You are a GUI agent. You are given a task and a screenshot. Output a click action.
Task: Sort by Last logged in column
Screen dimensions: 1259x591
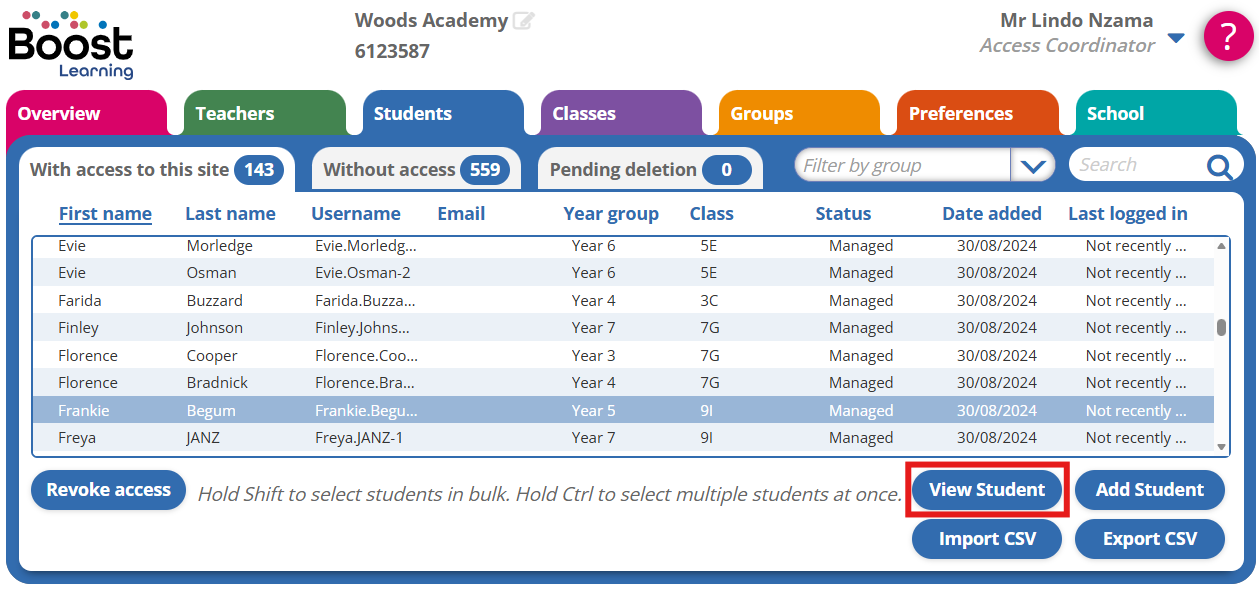click(1127, 214)
